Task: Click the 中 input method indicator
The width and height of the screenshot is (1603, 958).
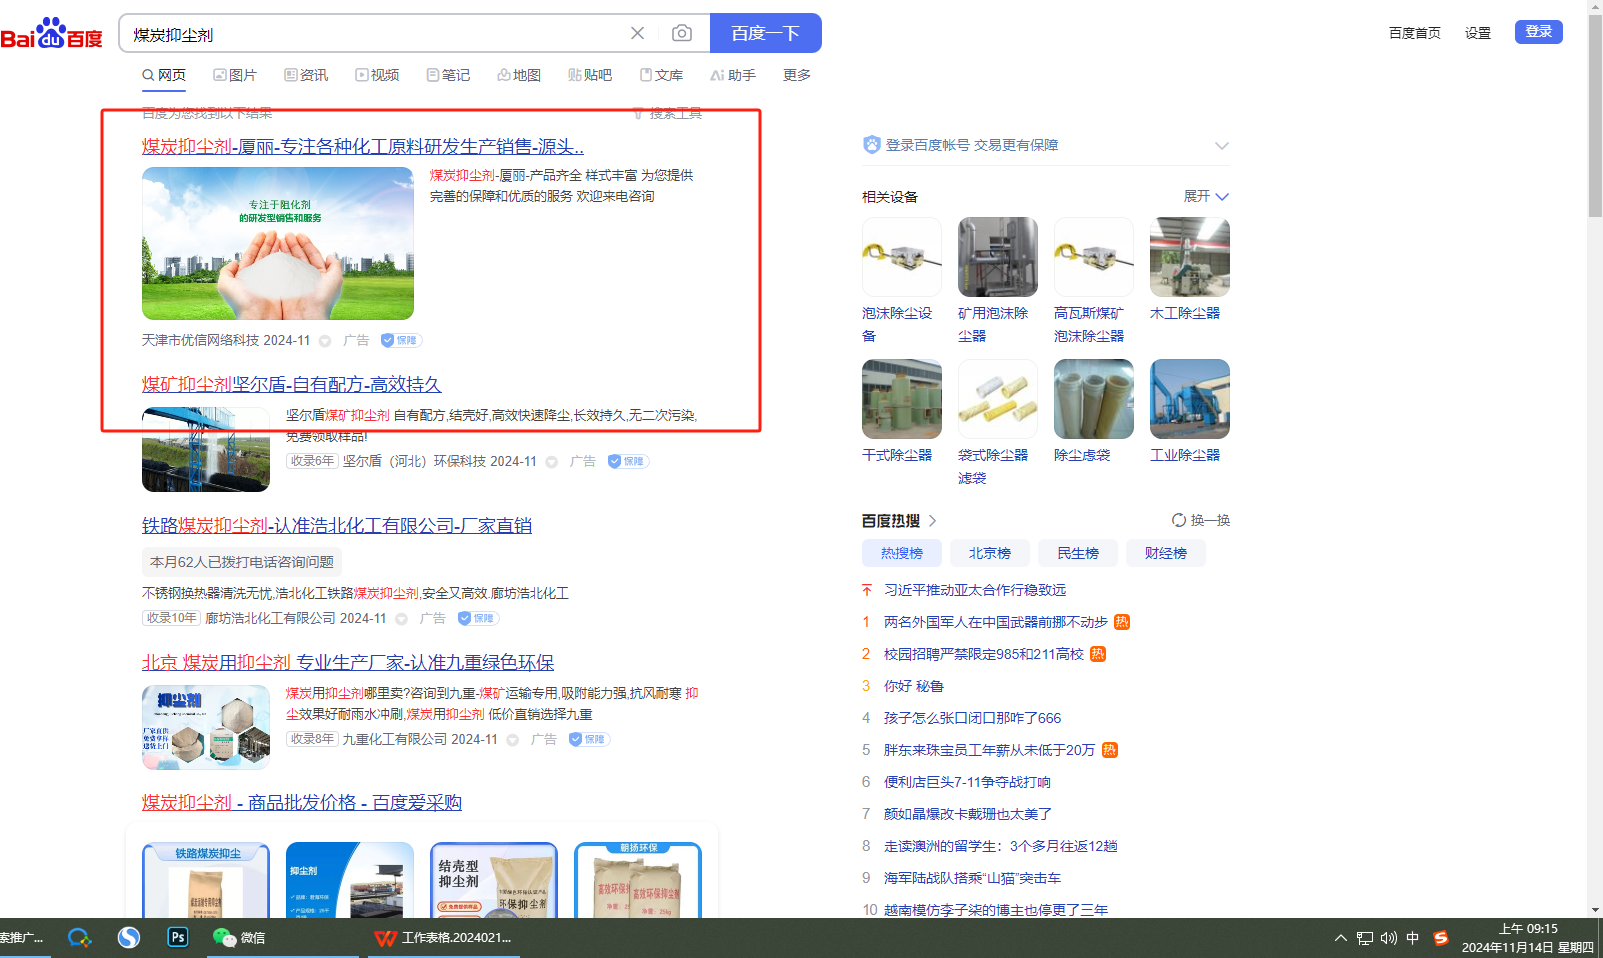Action: pos(1413,938)
